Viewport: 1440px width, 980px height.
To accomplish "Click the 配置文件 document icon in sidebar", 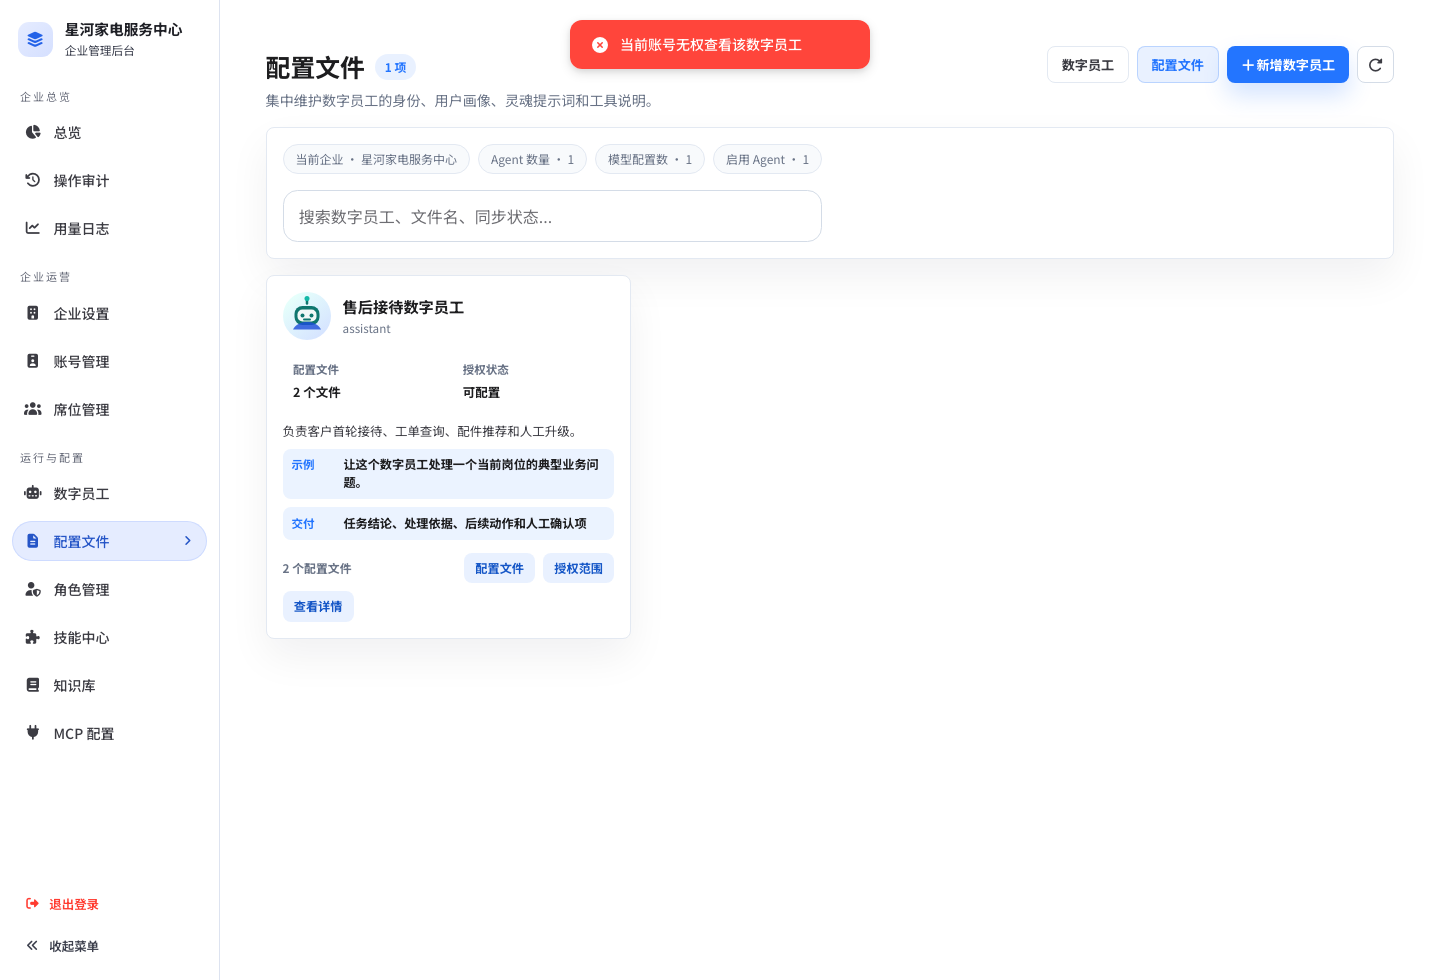I will [x=33, y=541].
